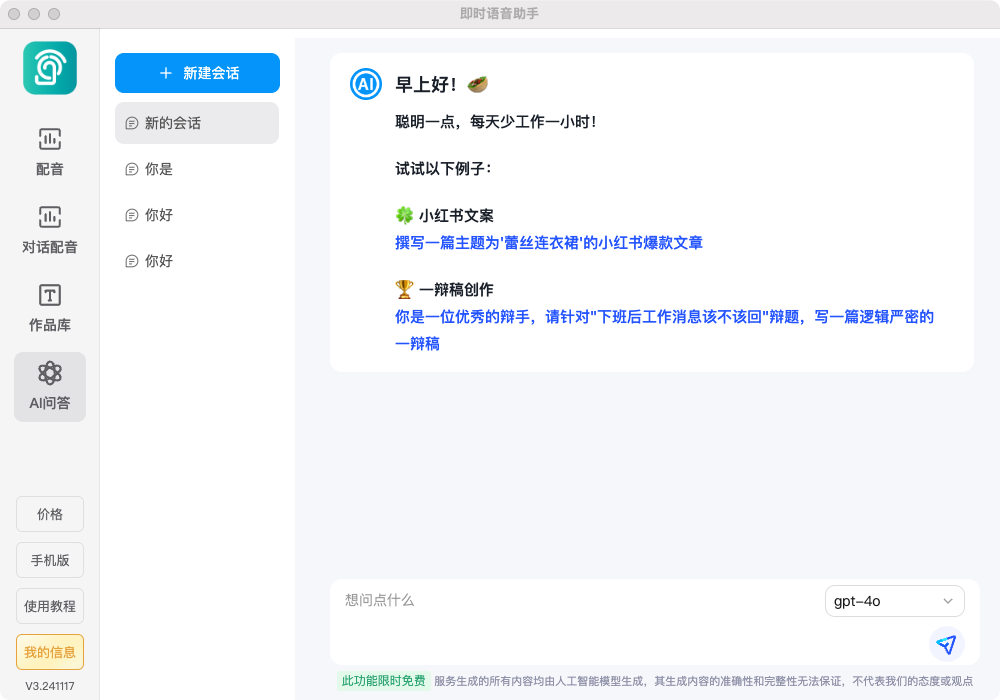The image size is (1000, 700).
Task: Open the 对话配音 dialogue dubbing icon
Action: point(50,217)
